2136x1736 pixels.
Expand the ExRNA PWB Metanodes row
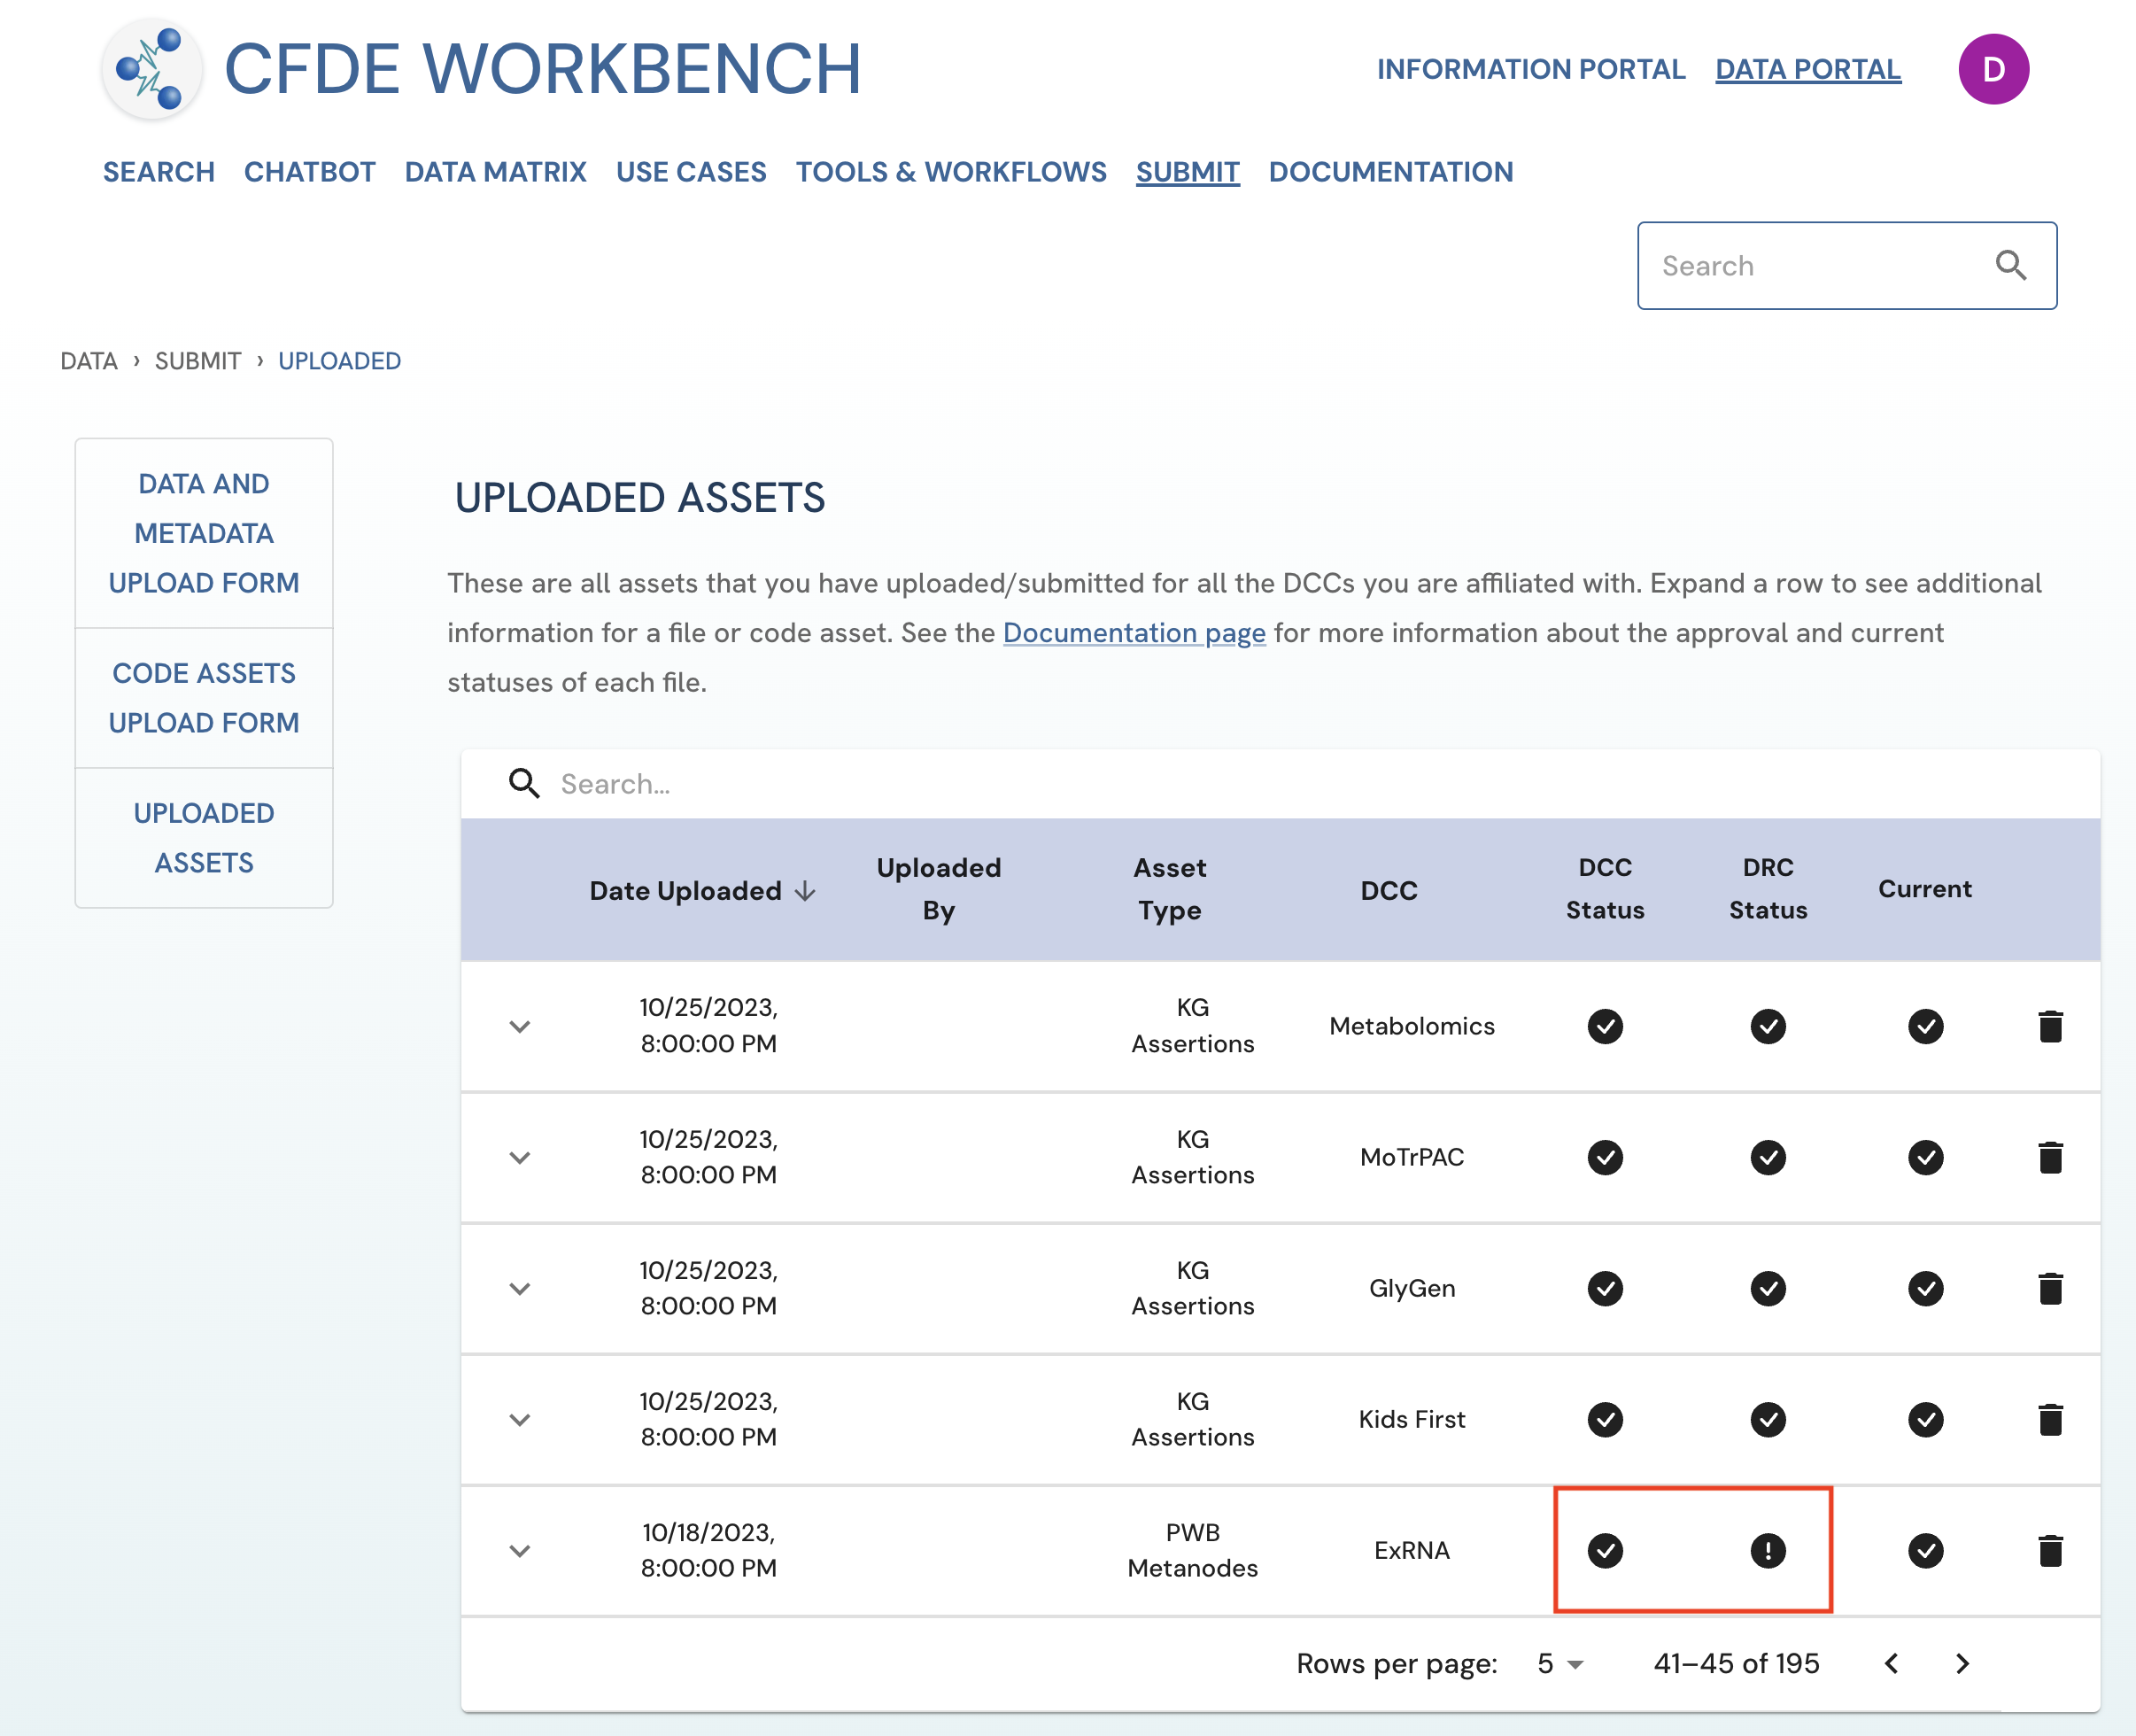pos(519,1550)
